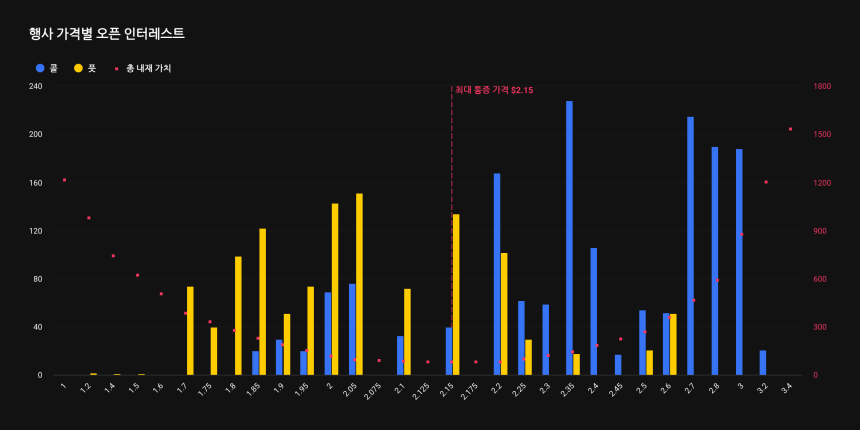Click the tallest blue call bar at 2.35
860x430 pixels.
coord(569,238)
